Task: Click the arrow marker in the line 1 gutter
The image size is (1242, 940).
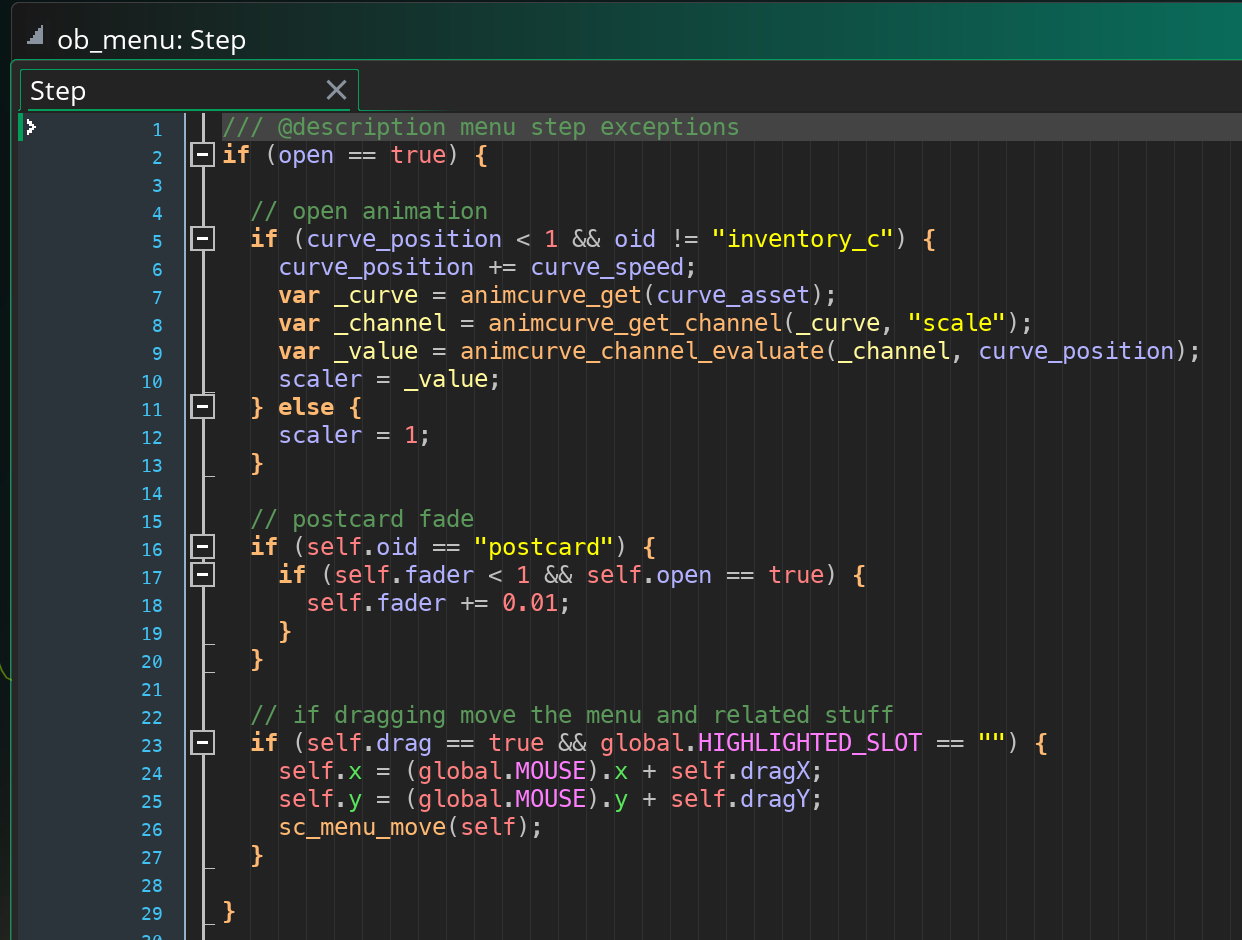Action: click(31, 126)
